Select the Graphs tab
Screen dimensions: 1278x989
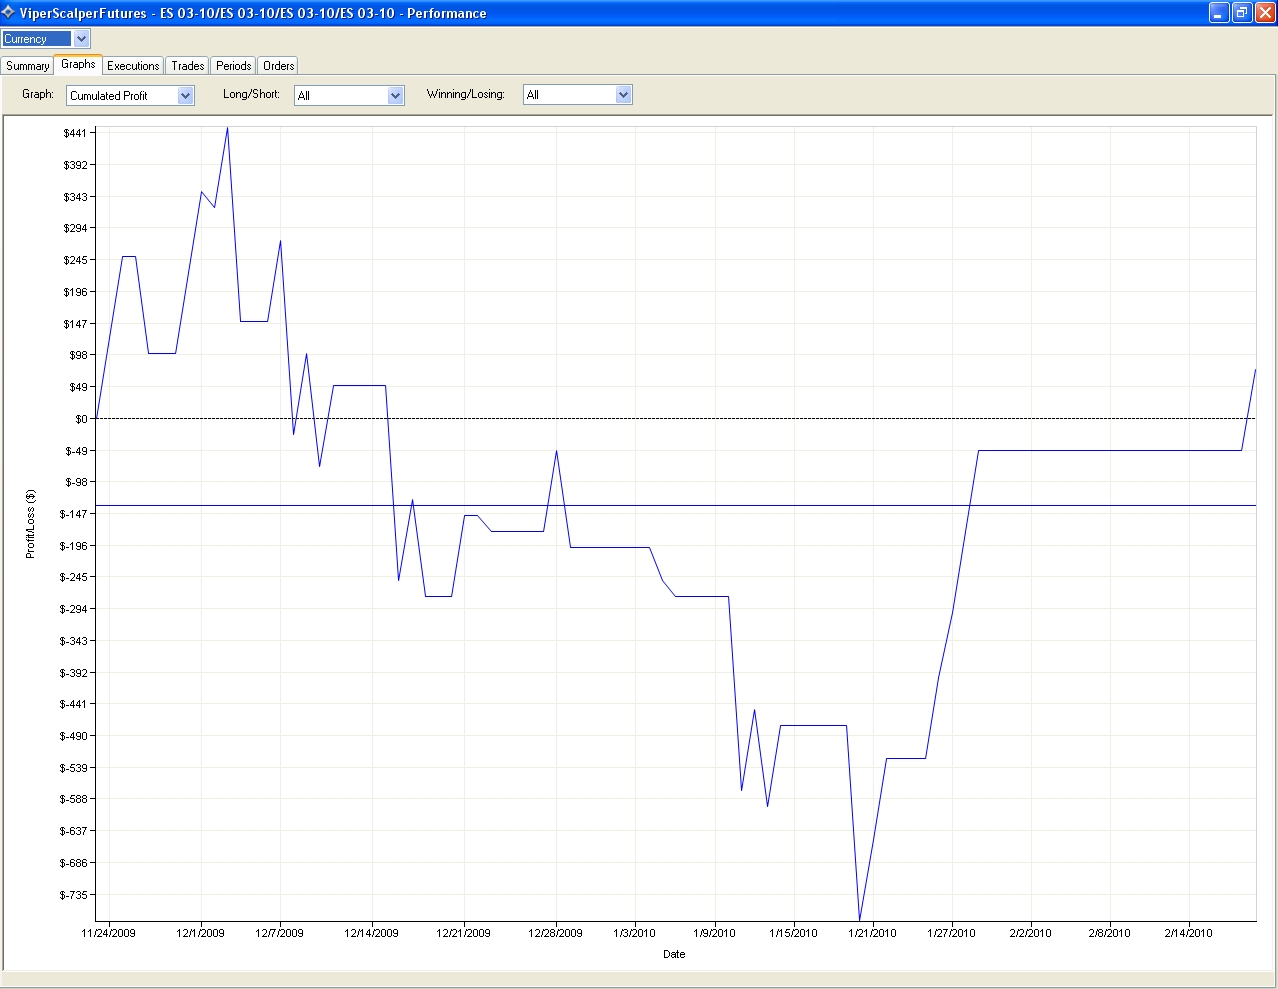click(78, 64)
